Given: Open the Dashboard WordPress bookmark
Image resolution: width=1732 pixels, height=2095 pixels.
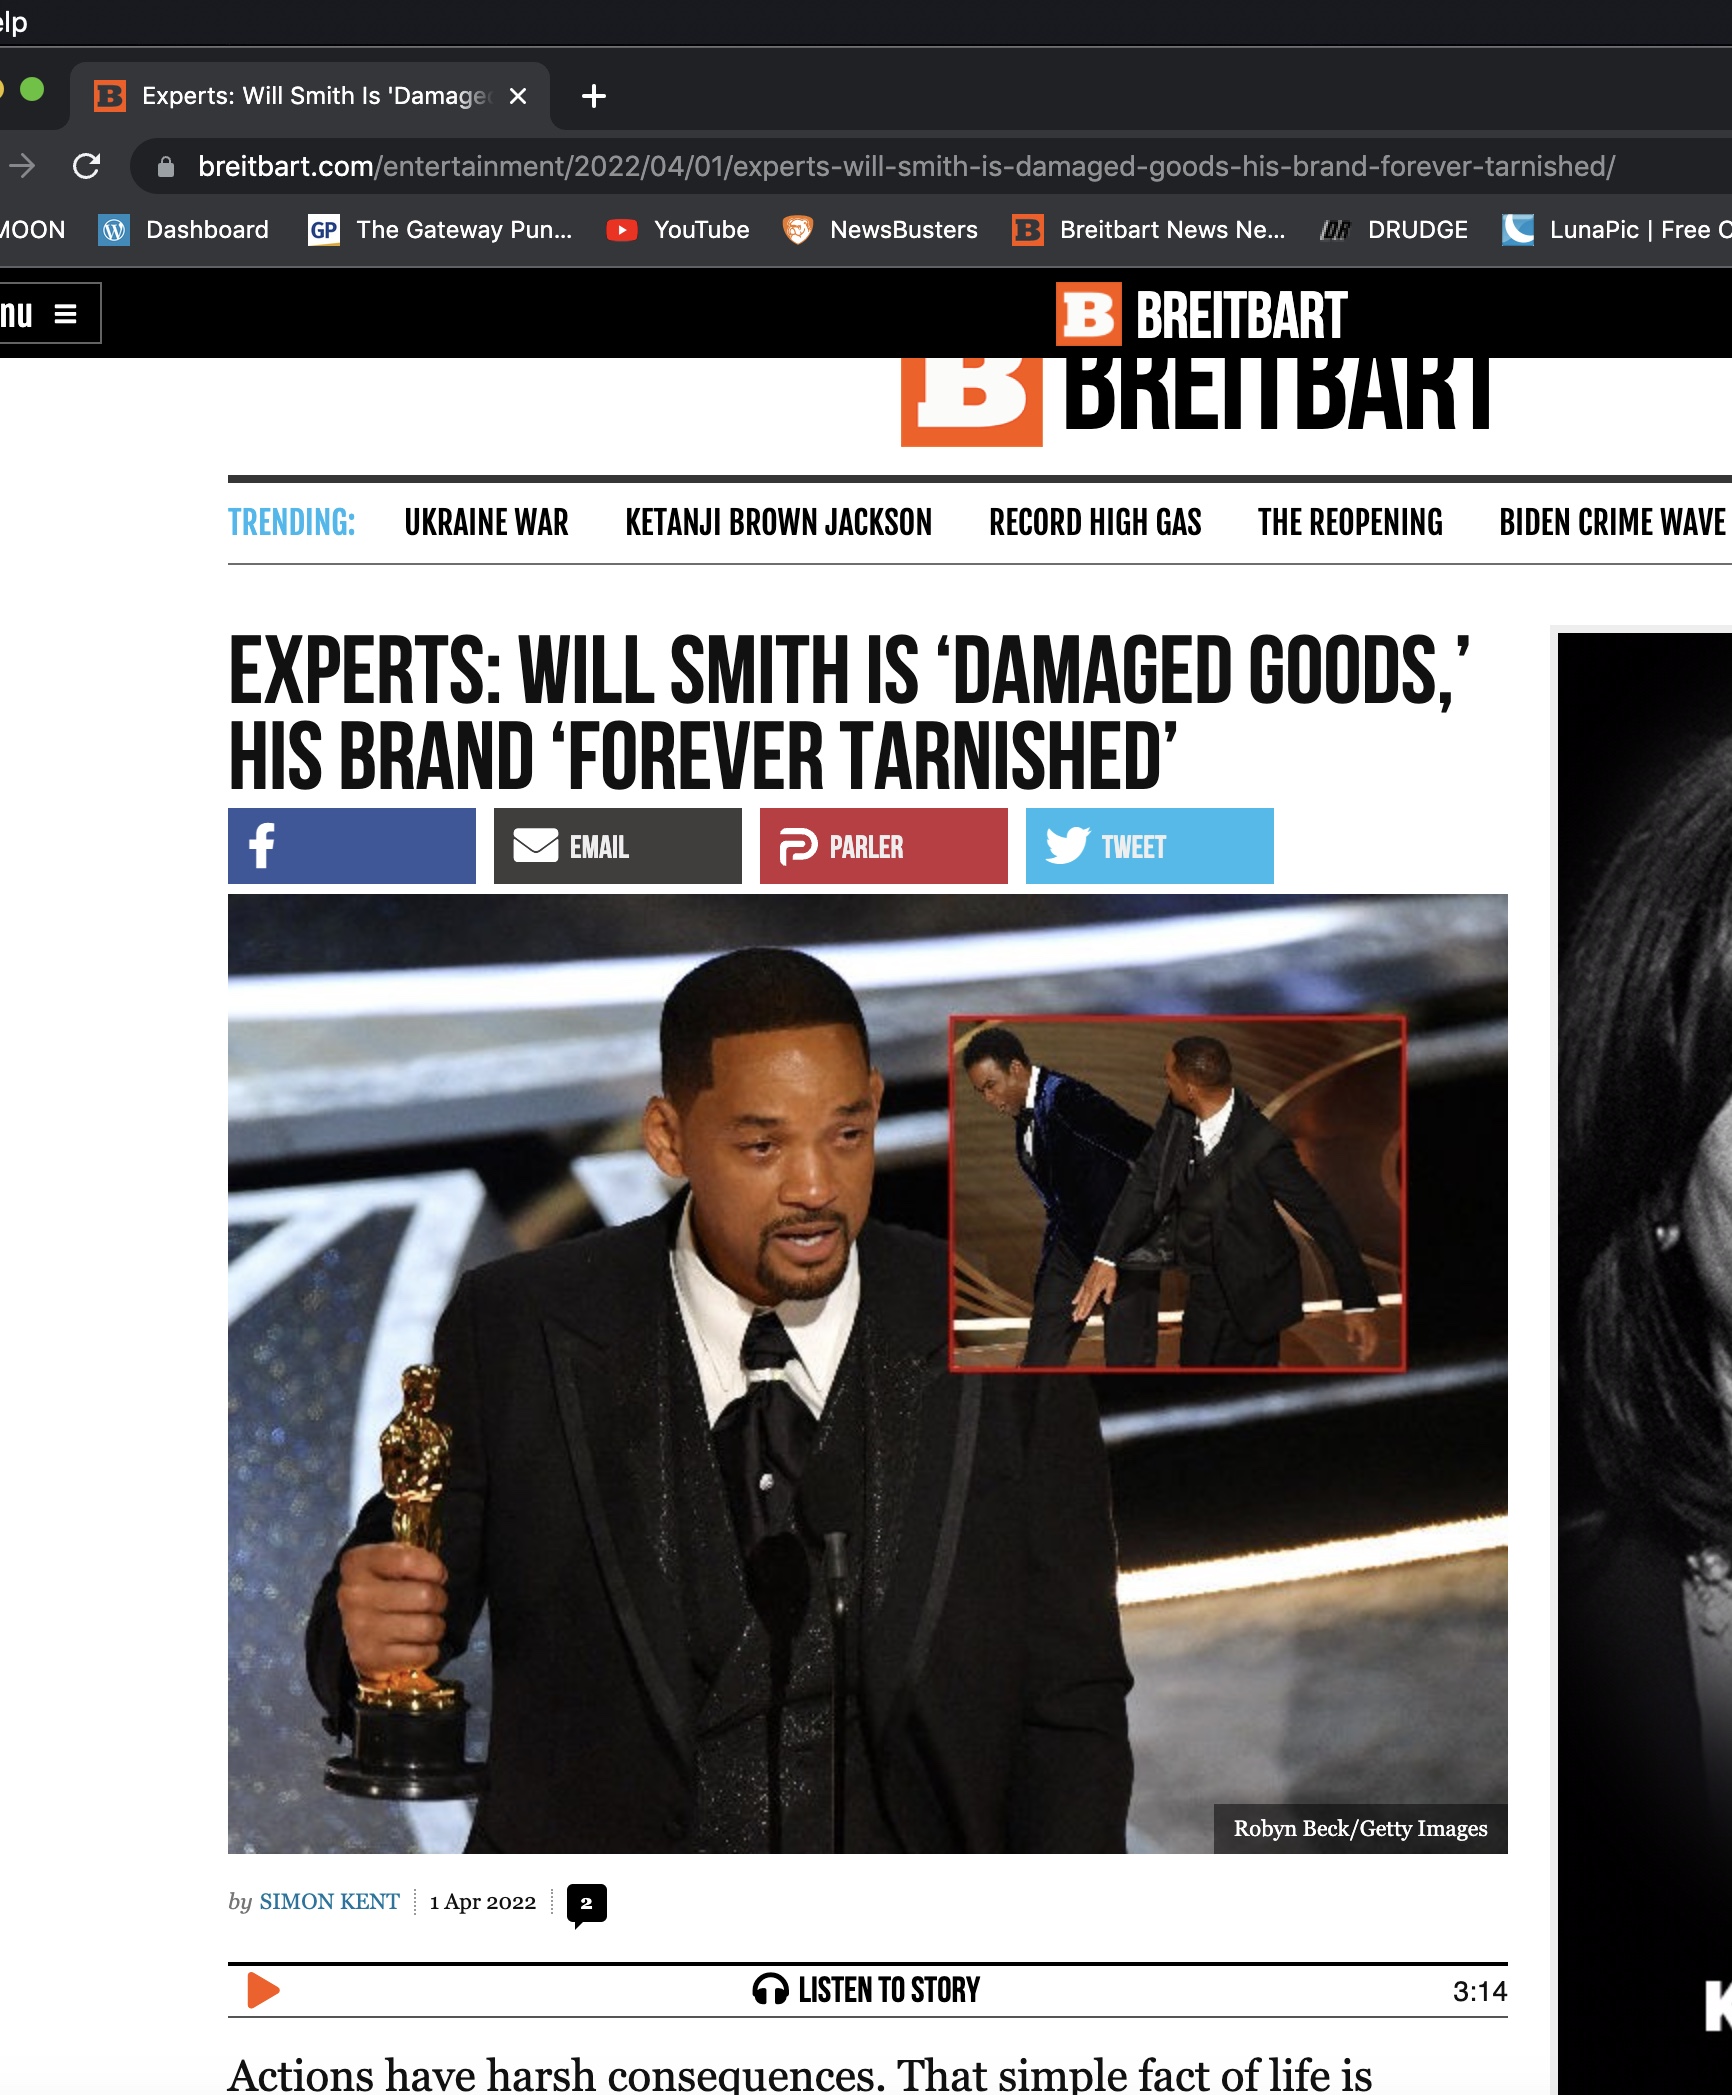Looking at the screenshot, I should click(184, 230).
